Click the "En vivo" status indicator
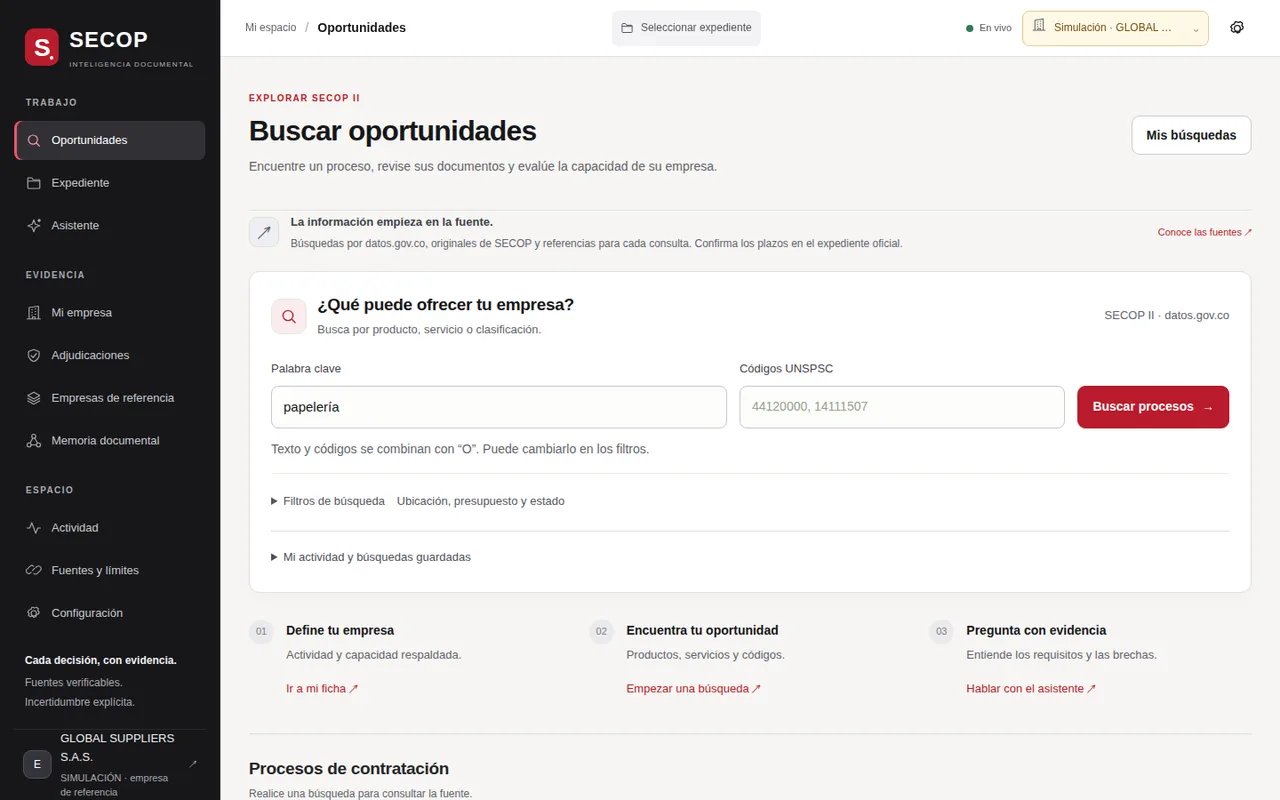Viewport: 1280px width, 800px height. (x=989, y=28)
